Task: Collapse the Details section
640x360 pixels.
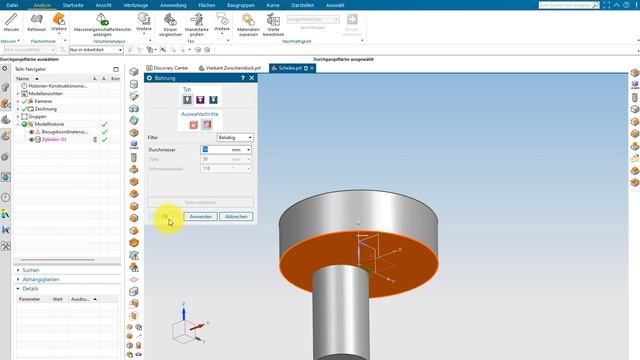Action: (x=30, y=289)
